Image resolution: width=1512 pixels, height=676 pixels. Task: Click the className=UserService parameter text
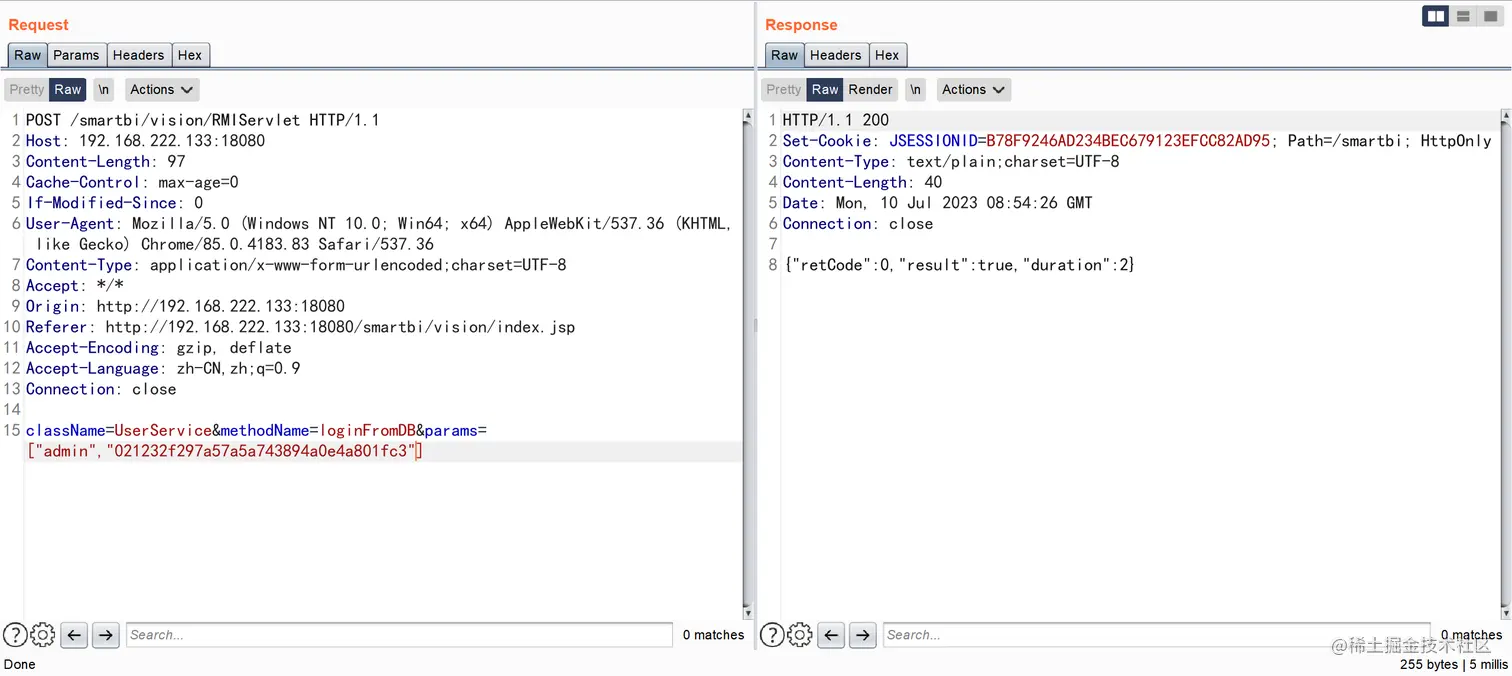tap(119, 430)
